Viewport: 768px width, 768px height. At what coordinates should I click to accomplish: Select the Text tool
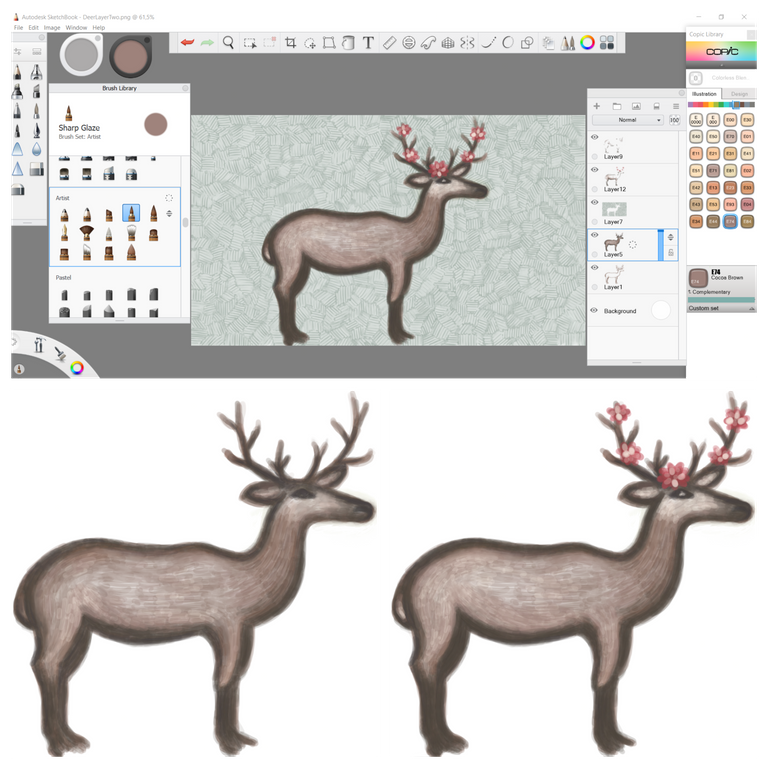pos(368,43)
